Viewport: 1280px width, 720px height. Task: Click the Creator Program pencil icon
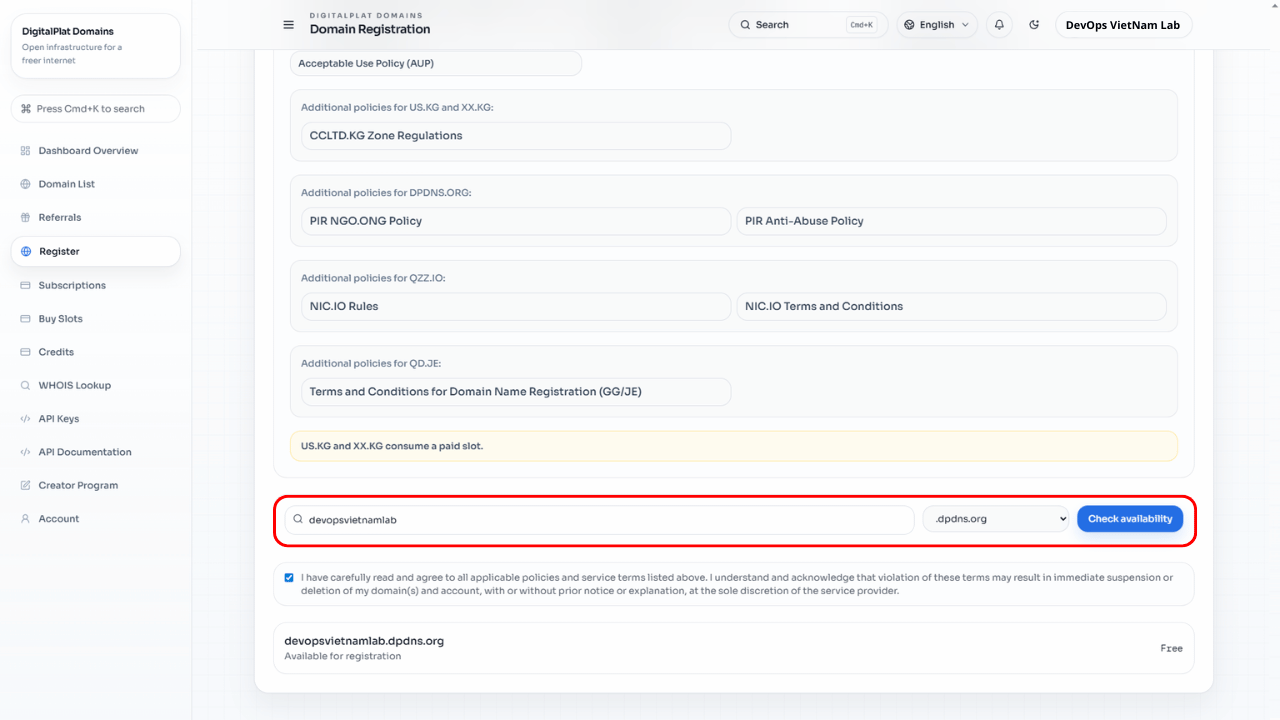(x=25, y=485)
